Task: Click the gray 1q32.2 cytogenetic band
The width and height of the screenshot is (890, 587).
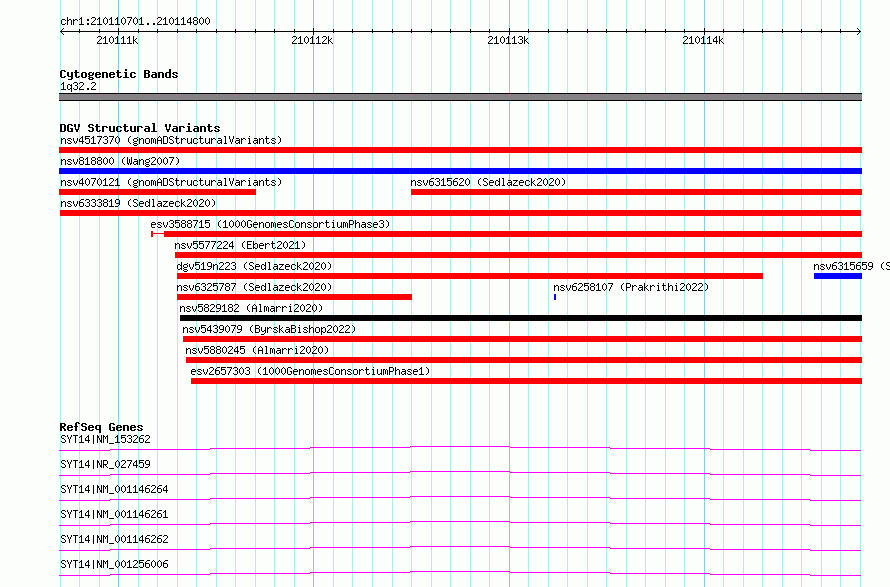Action: [460, 97]
